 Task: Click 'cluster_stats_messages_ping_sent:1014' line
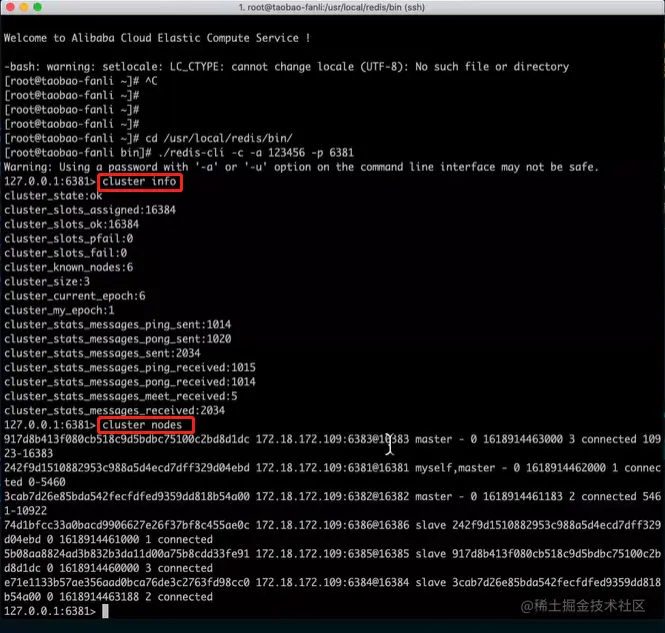tap(117, 325)
